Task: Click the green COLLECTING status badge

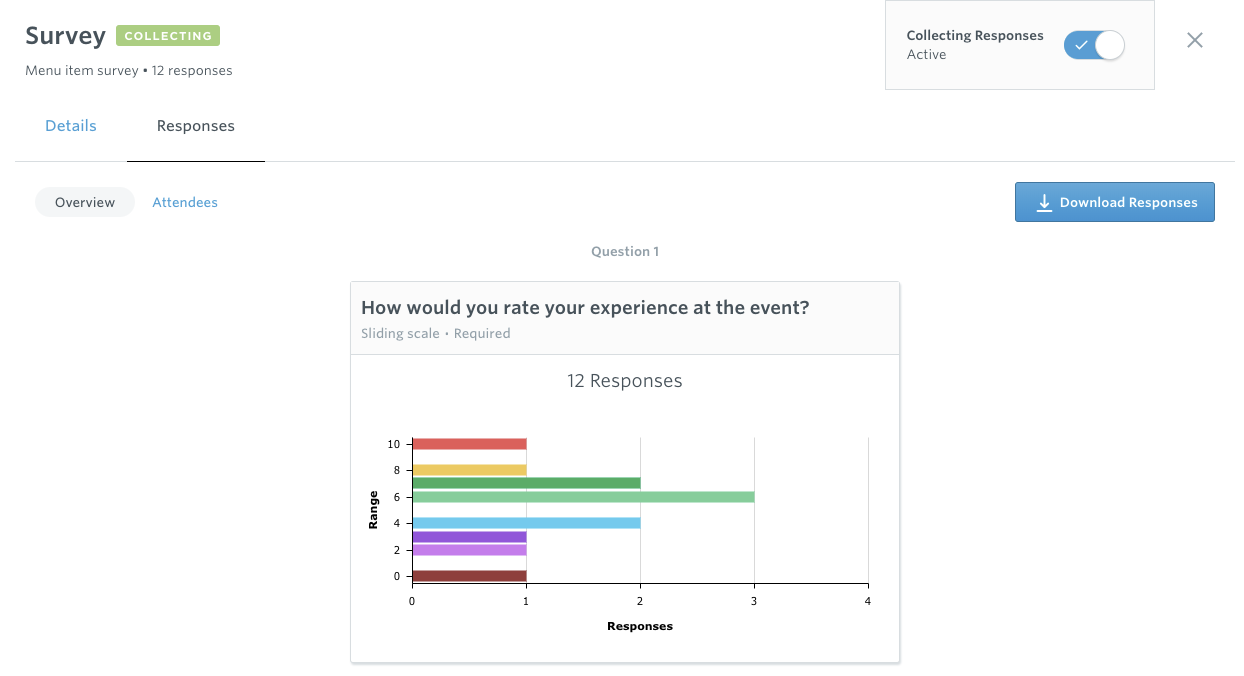Action: tap(168, 36)
